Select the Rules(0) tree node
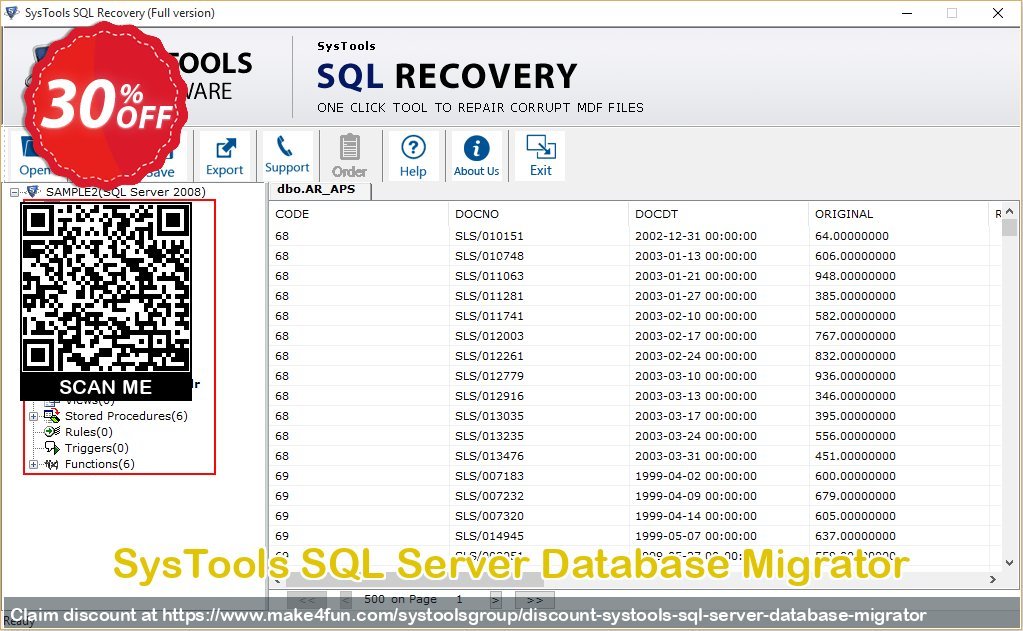Screen dimensions: 1023x631 (89, 432)
